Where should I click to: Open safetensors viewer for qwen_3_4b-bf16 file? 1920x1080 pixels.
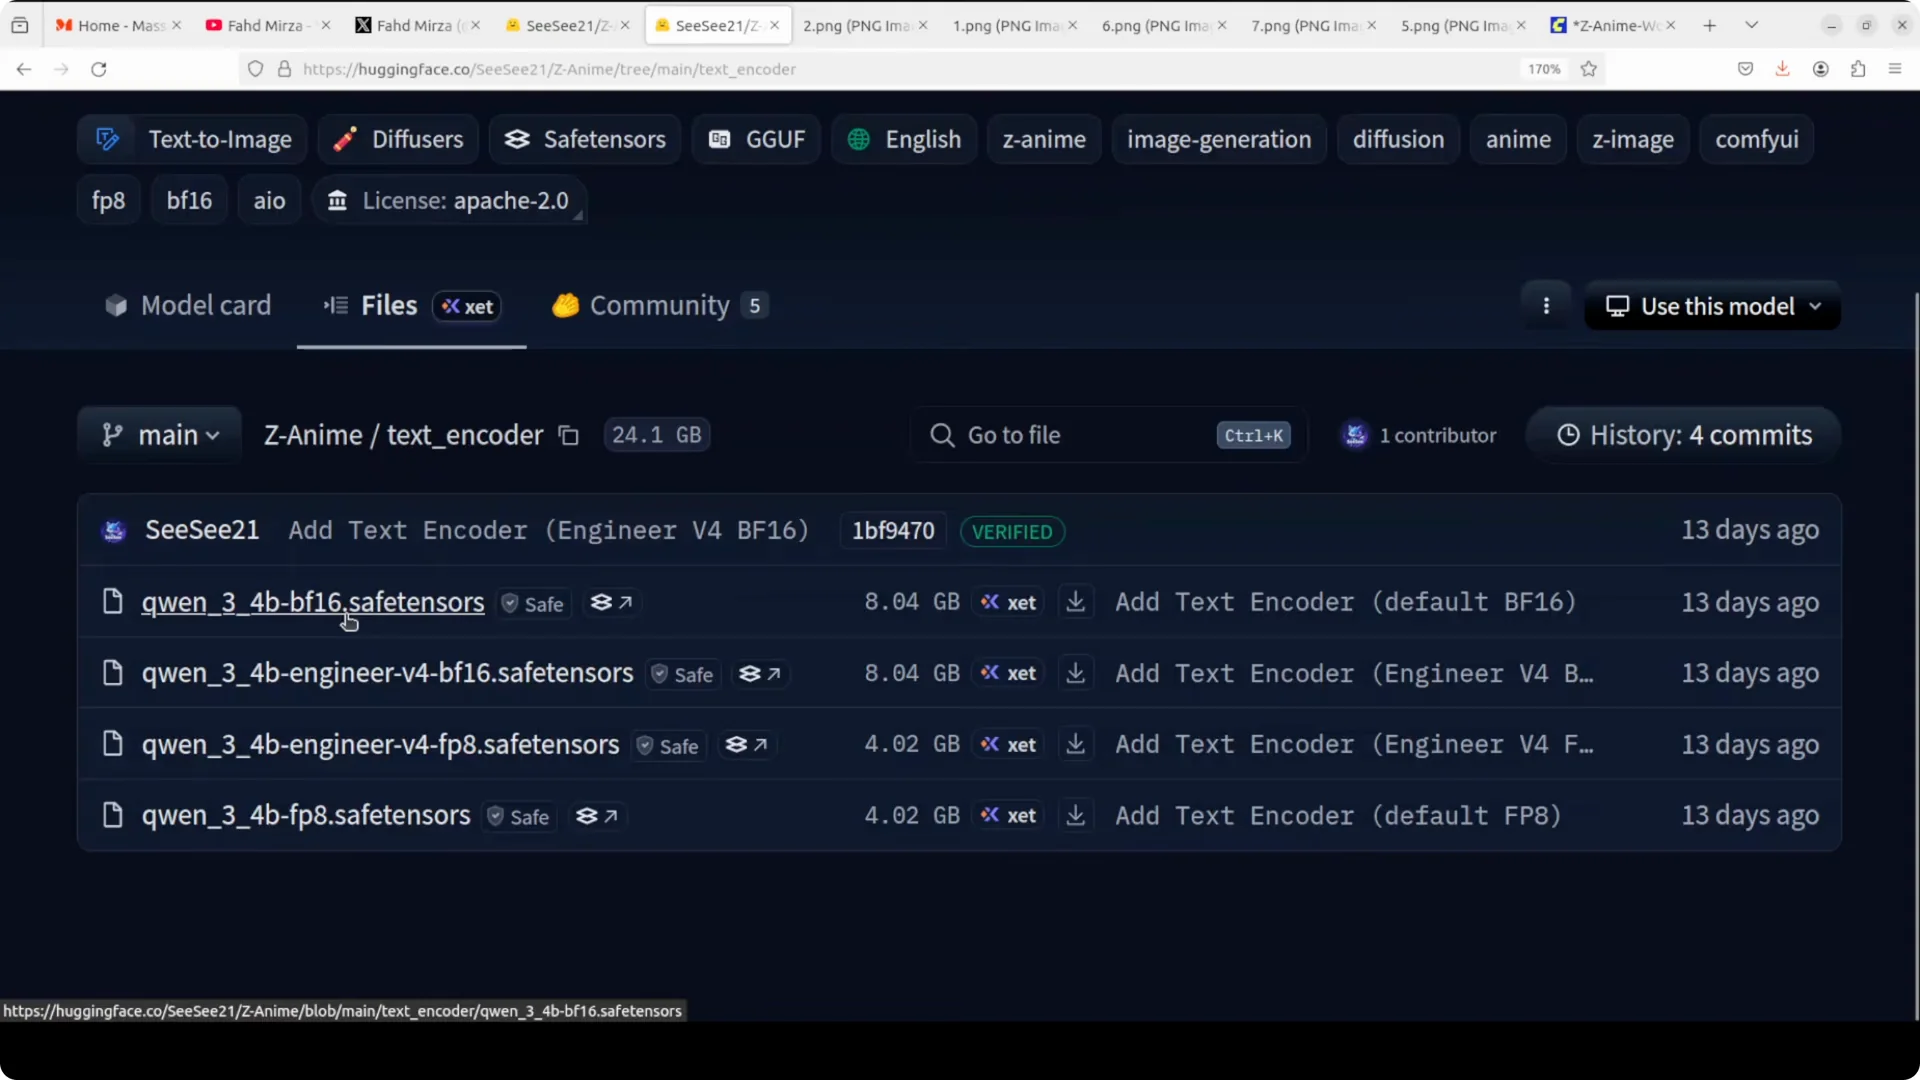611,603
